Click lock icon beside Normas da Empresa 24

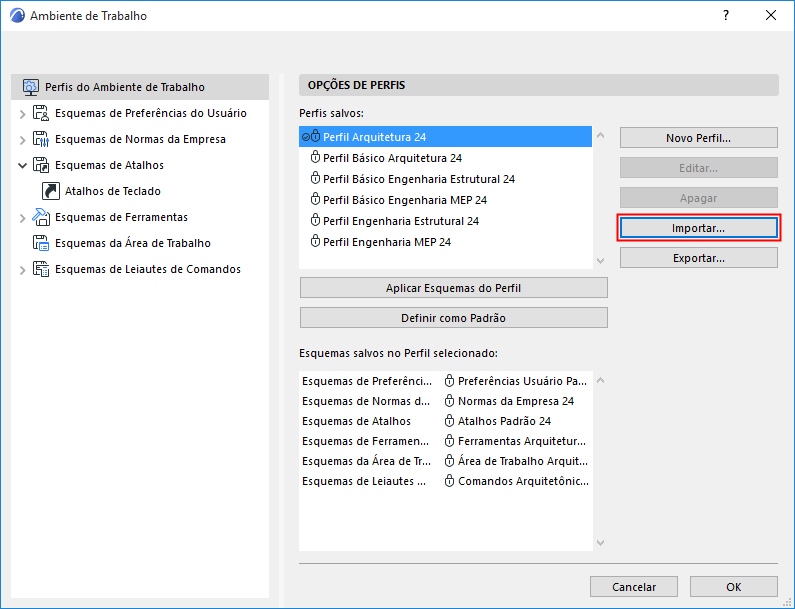(449, 401)
